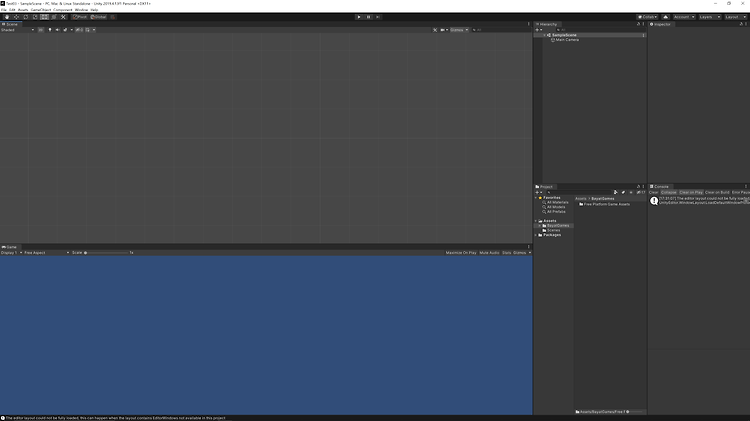
Task: Select the Move tool
Action: 16,17
